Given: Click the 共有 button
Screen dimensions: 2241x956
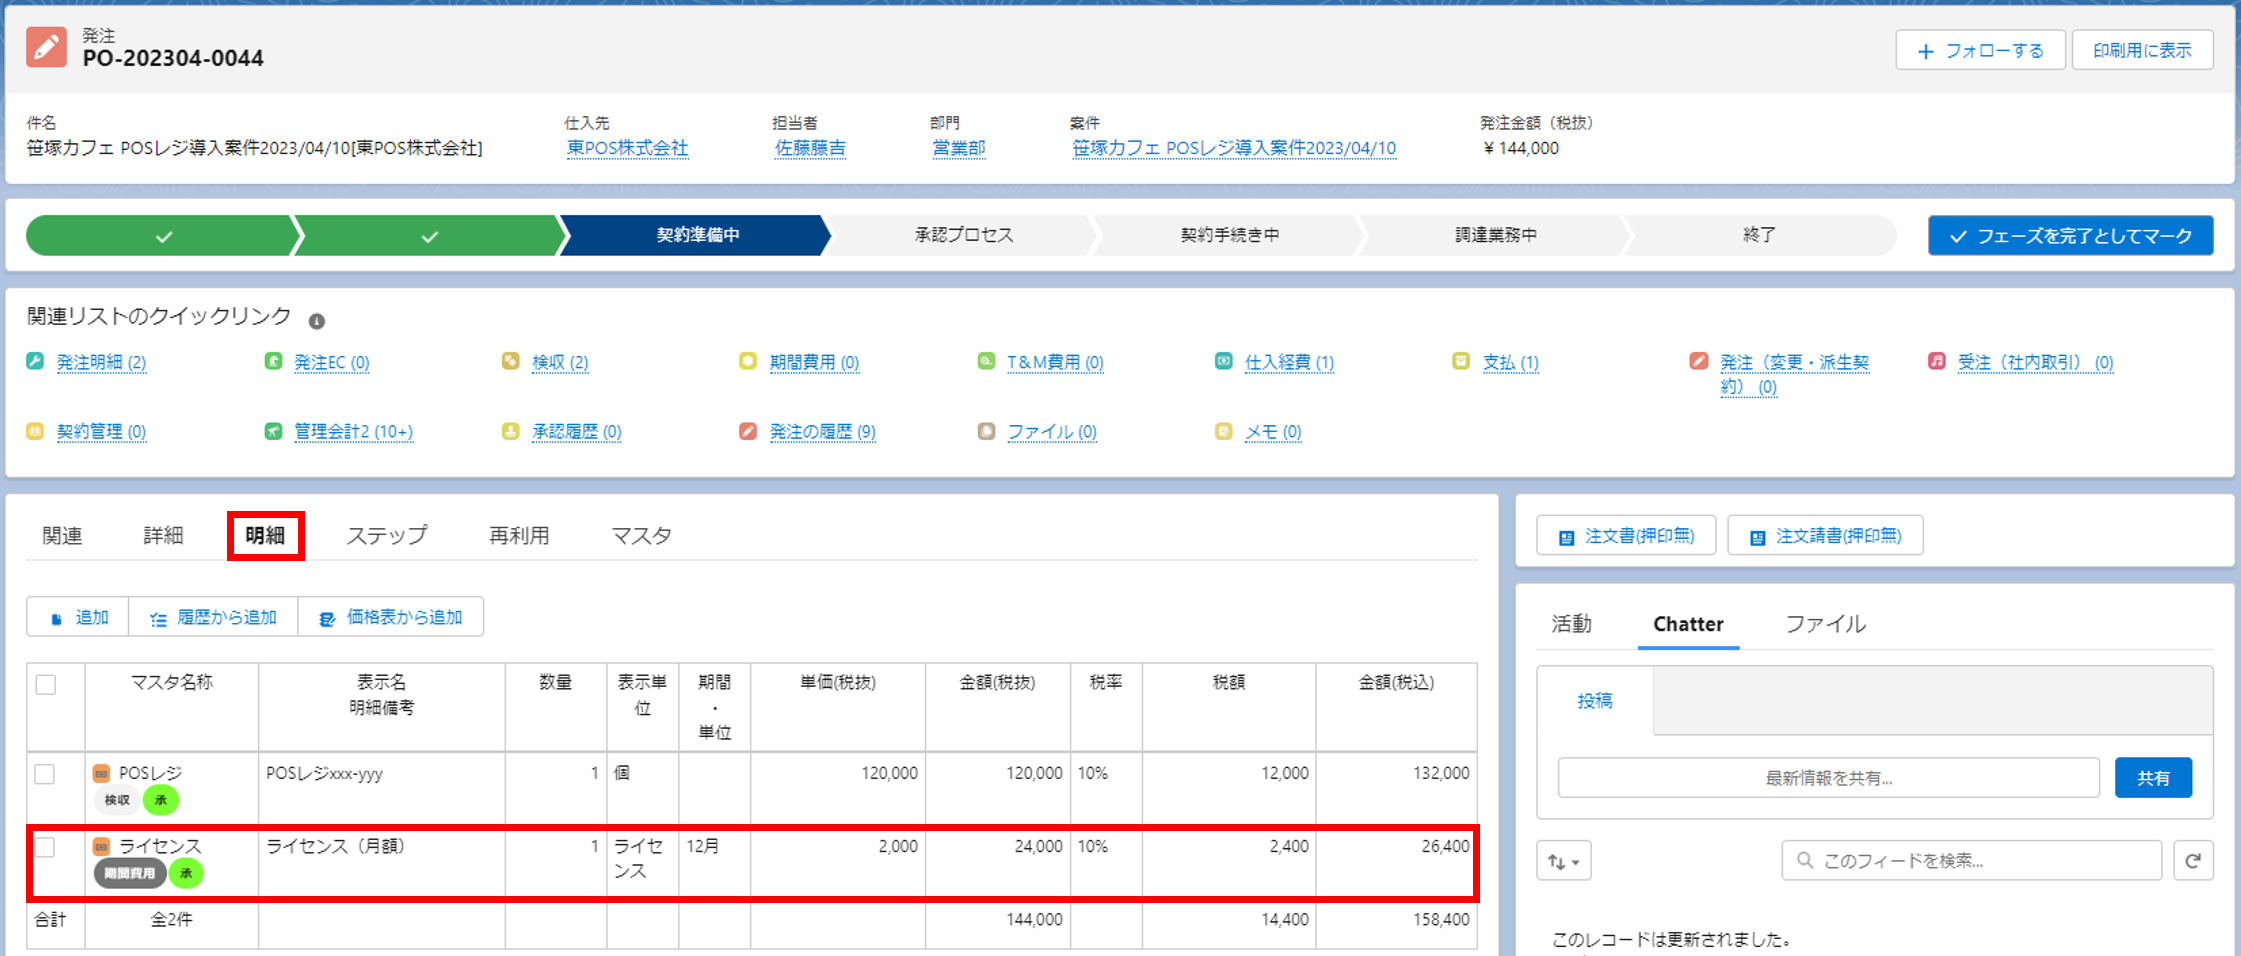Looking at the screenshot, I should click(x=2153, y=778).
